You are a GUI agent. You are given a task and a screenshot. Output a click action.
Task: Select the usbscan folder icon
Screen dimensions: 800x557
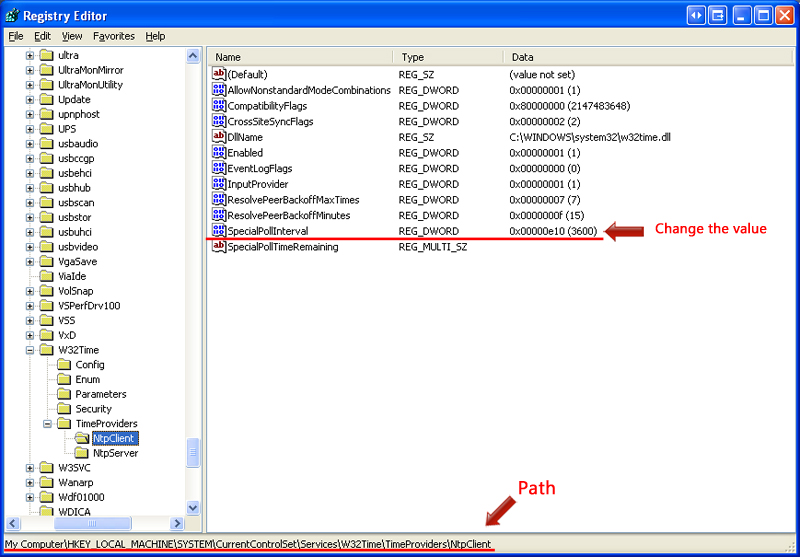(x=46, y=202)
